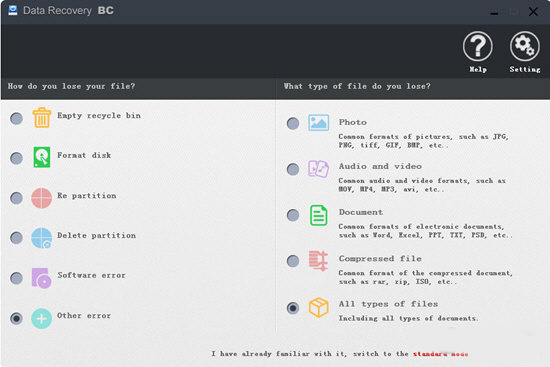Click the Compressed file heading
The image size is (550, 367).
380,259
